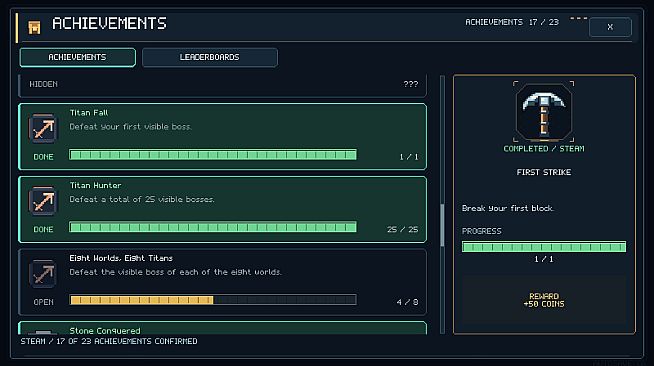Click the OPEN status under Eight Worlds
The width and height of the screenshot is (654, 366).
43,302
